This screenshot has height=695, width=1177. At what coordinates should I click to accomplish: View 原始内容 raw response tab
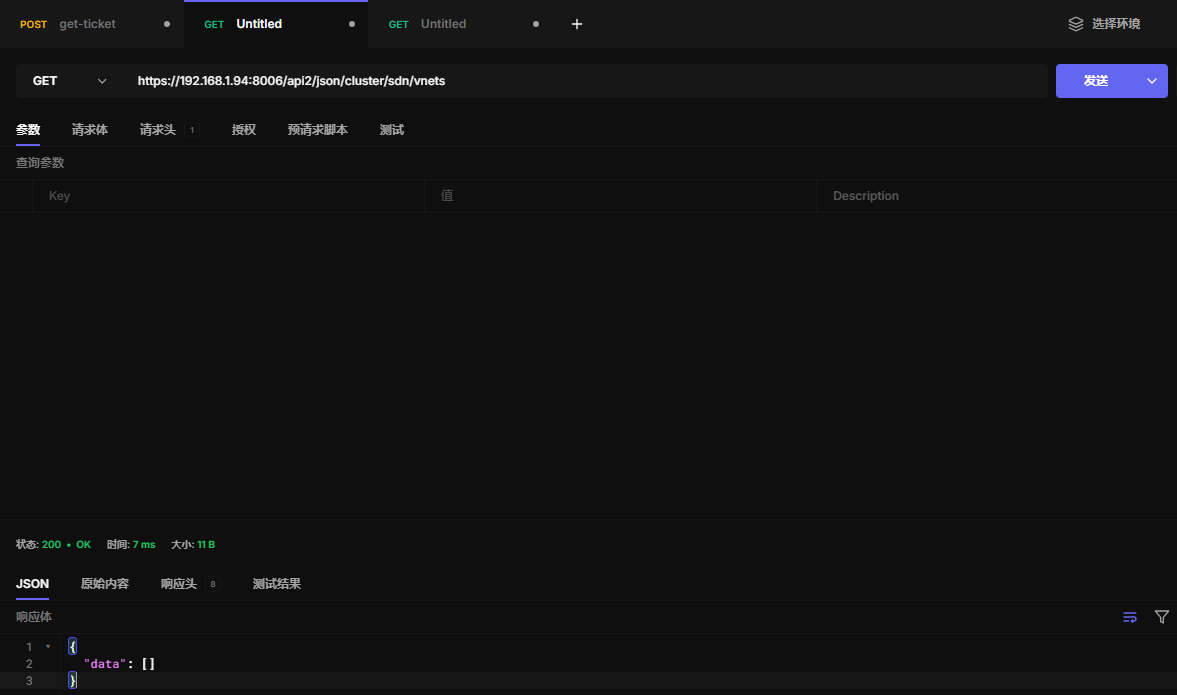[105, 584]
